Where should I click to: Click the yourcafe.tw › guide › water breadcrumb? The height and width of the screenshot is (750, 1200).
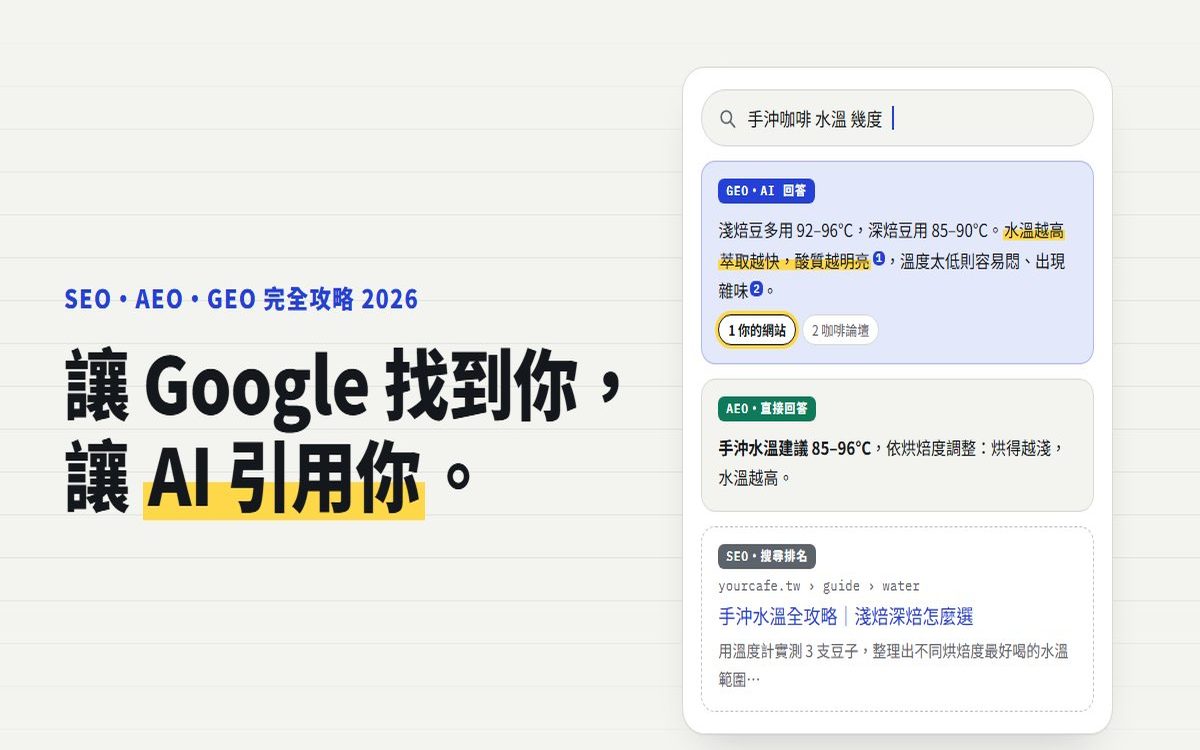click(819, 586)
